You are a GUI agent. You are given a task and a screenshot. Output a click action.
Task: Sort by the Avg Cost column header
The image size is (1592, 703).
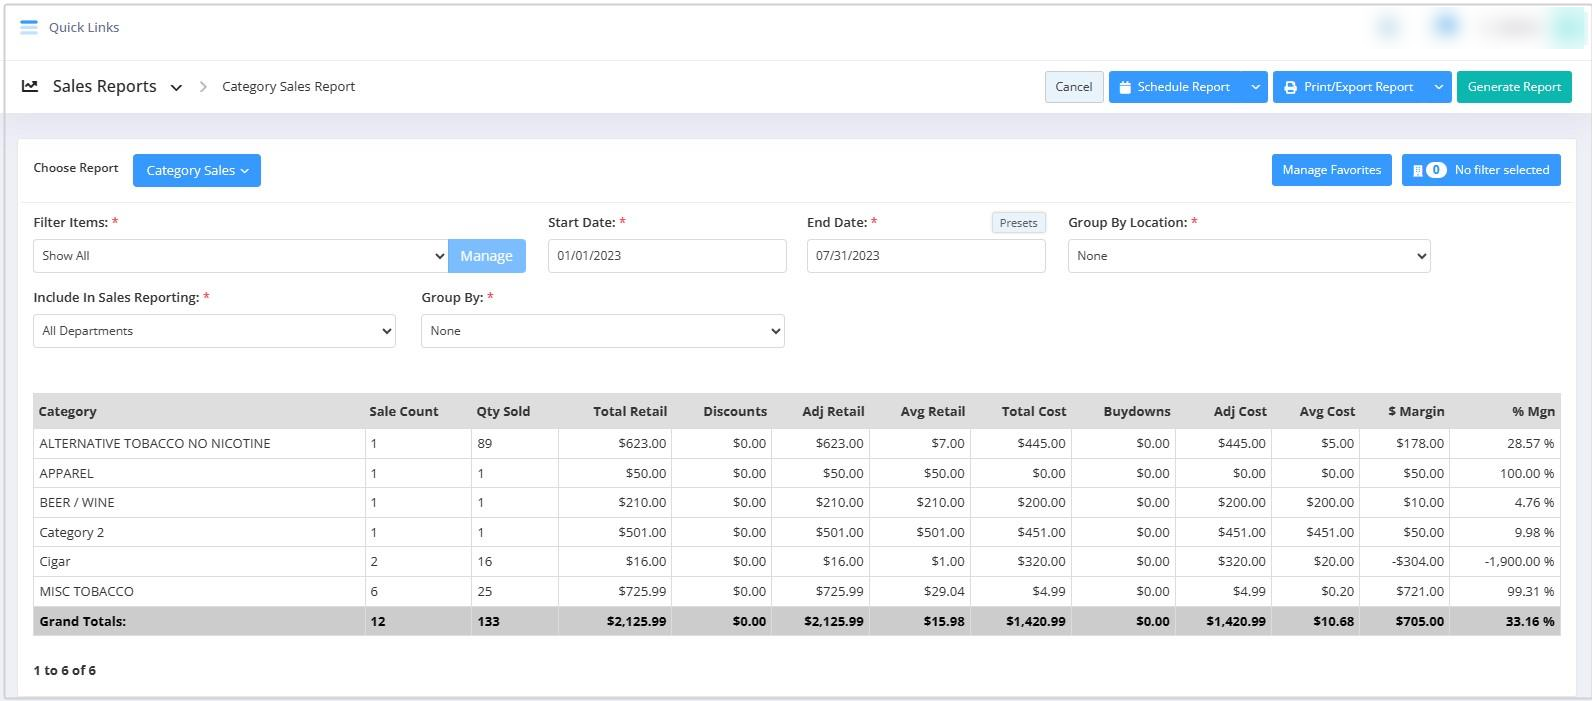click(x=1327, y=411)
